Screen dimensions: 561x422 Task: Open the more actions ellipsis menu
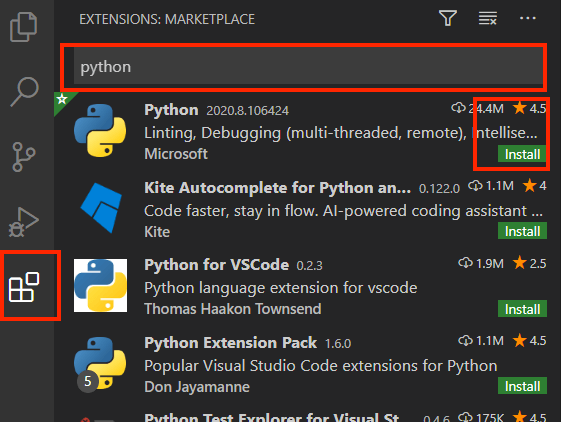(x=528, y=18)
